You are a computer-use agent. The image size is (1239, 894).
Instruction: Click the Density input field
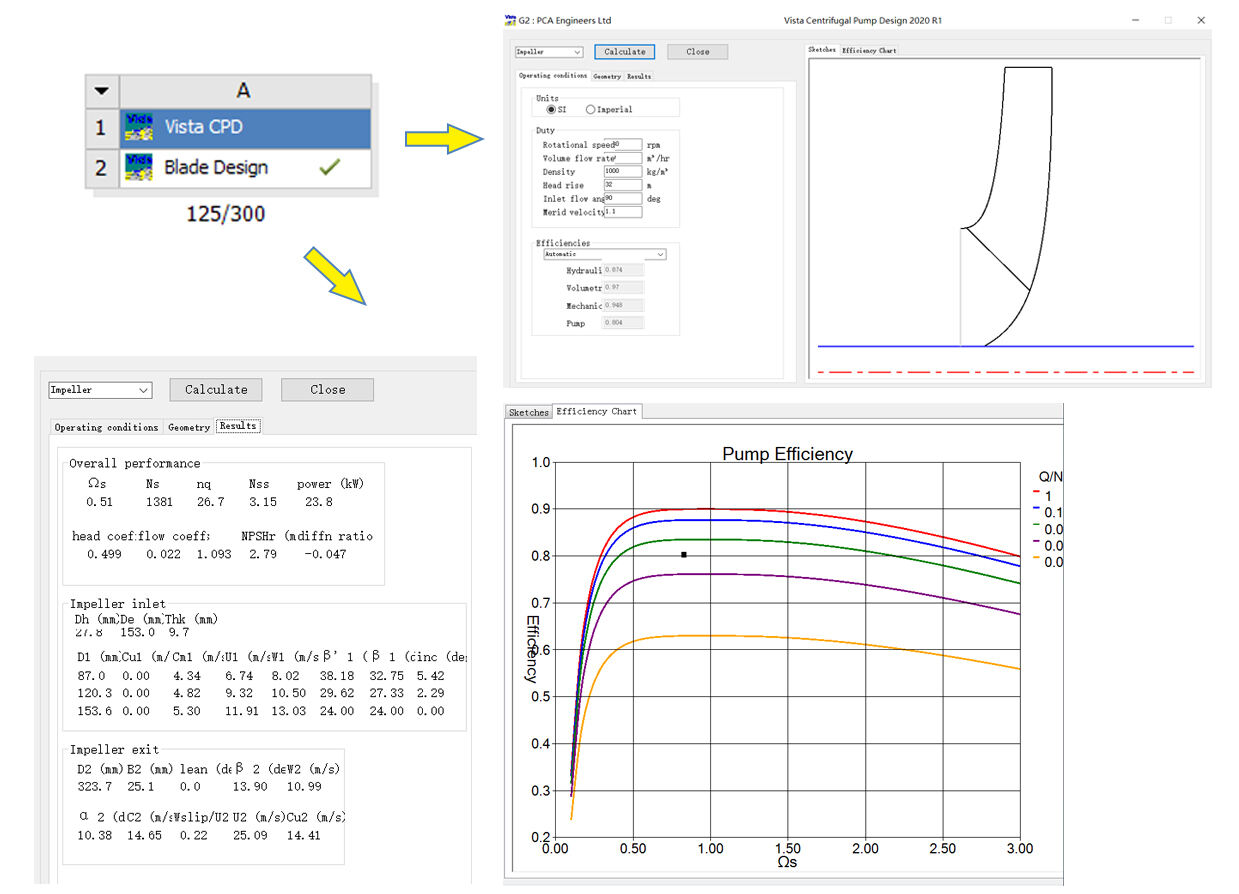click(622, 171)
